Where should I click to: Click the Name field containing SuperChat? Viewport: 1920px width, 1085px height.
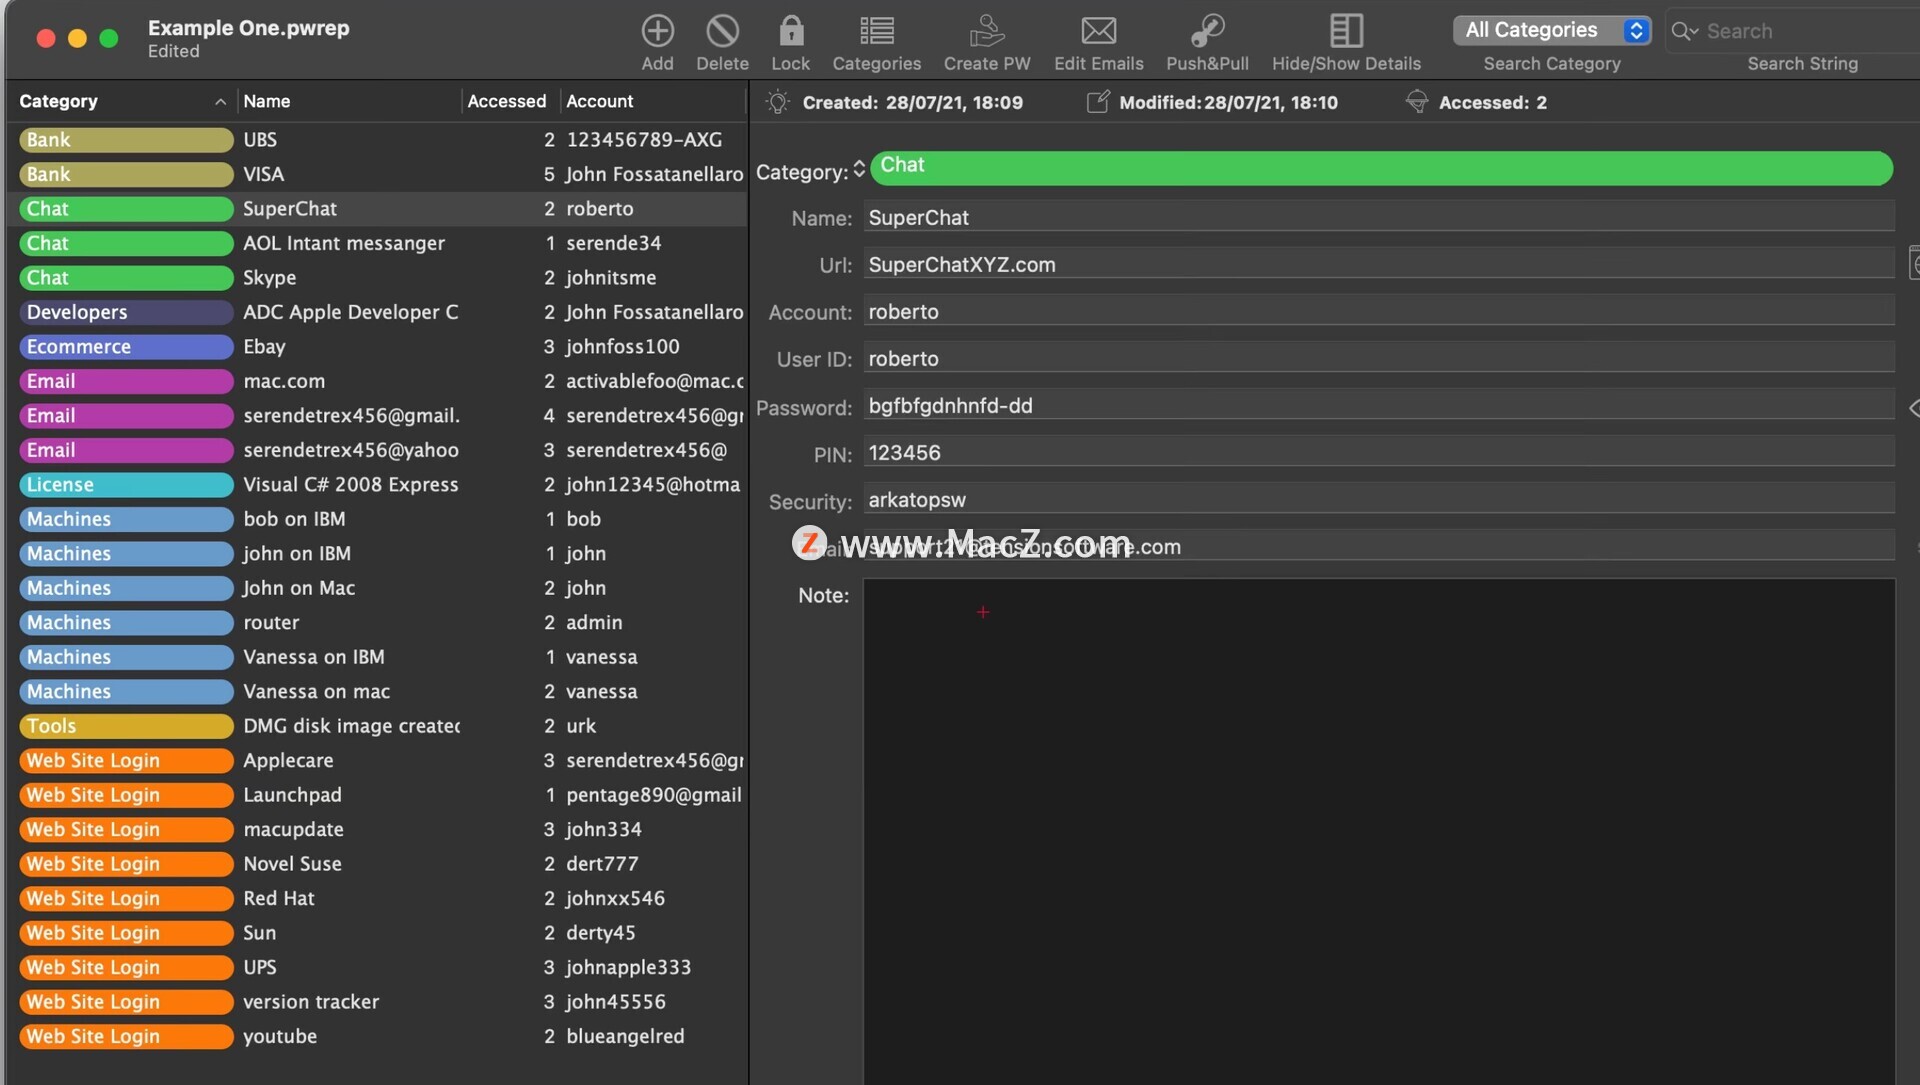[x=1379, y=217]
